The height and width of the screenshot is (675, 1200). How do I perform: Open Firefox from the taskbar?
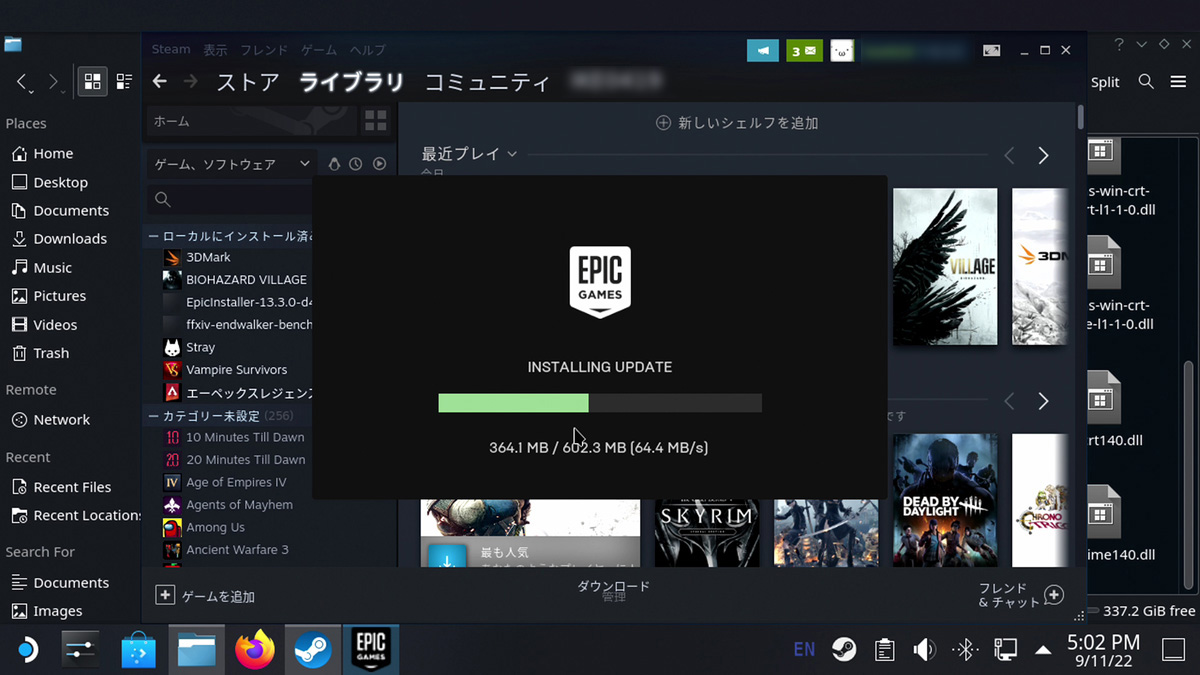pos(255,650)
